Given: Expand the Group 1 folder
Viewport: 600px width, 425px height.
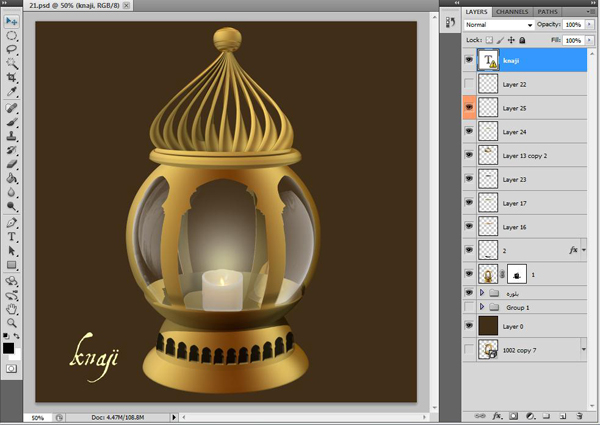Looking at the screenshot, I should coord(483,307).
